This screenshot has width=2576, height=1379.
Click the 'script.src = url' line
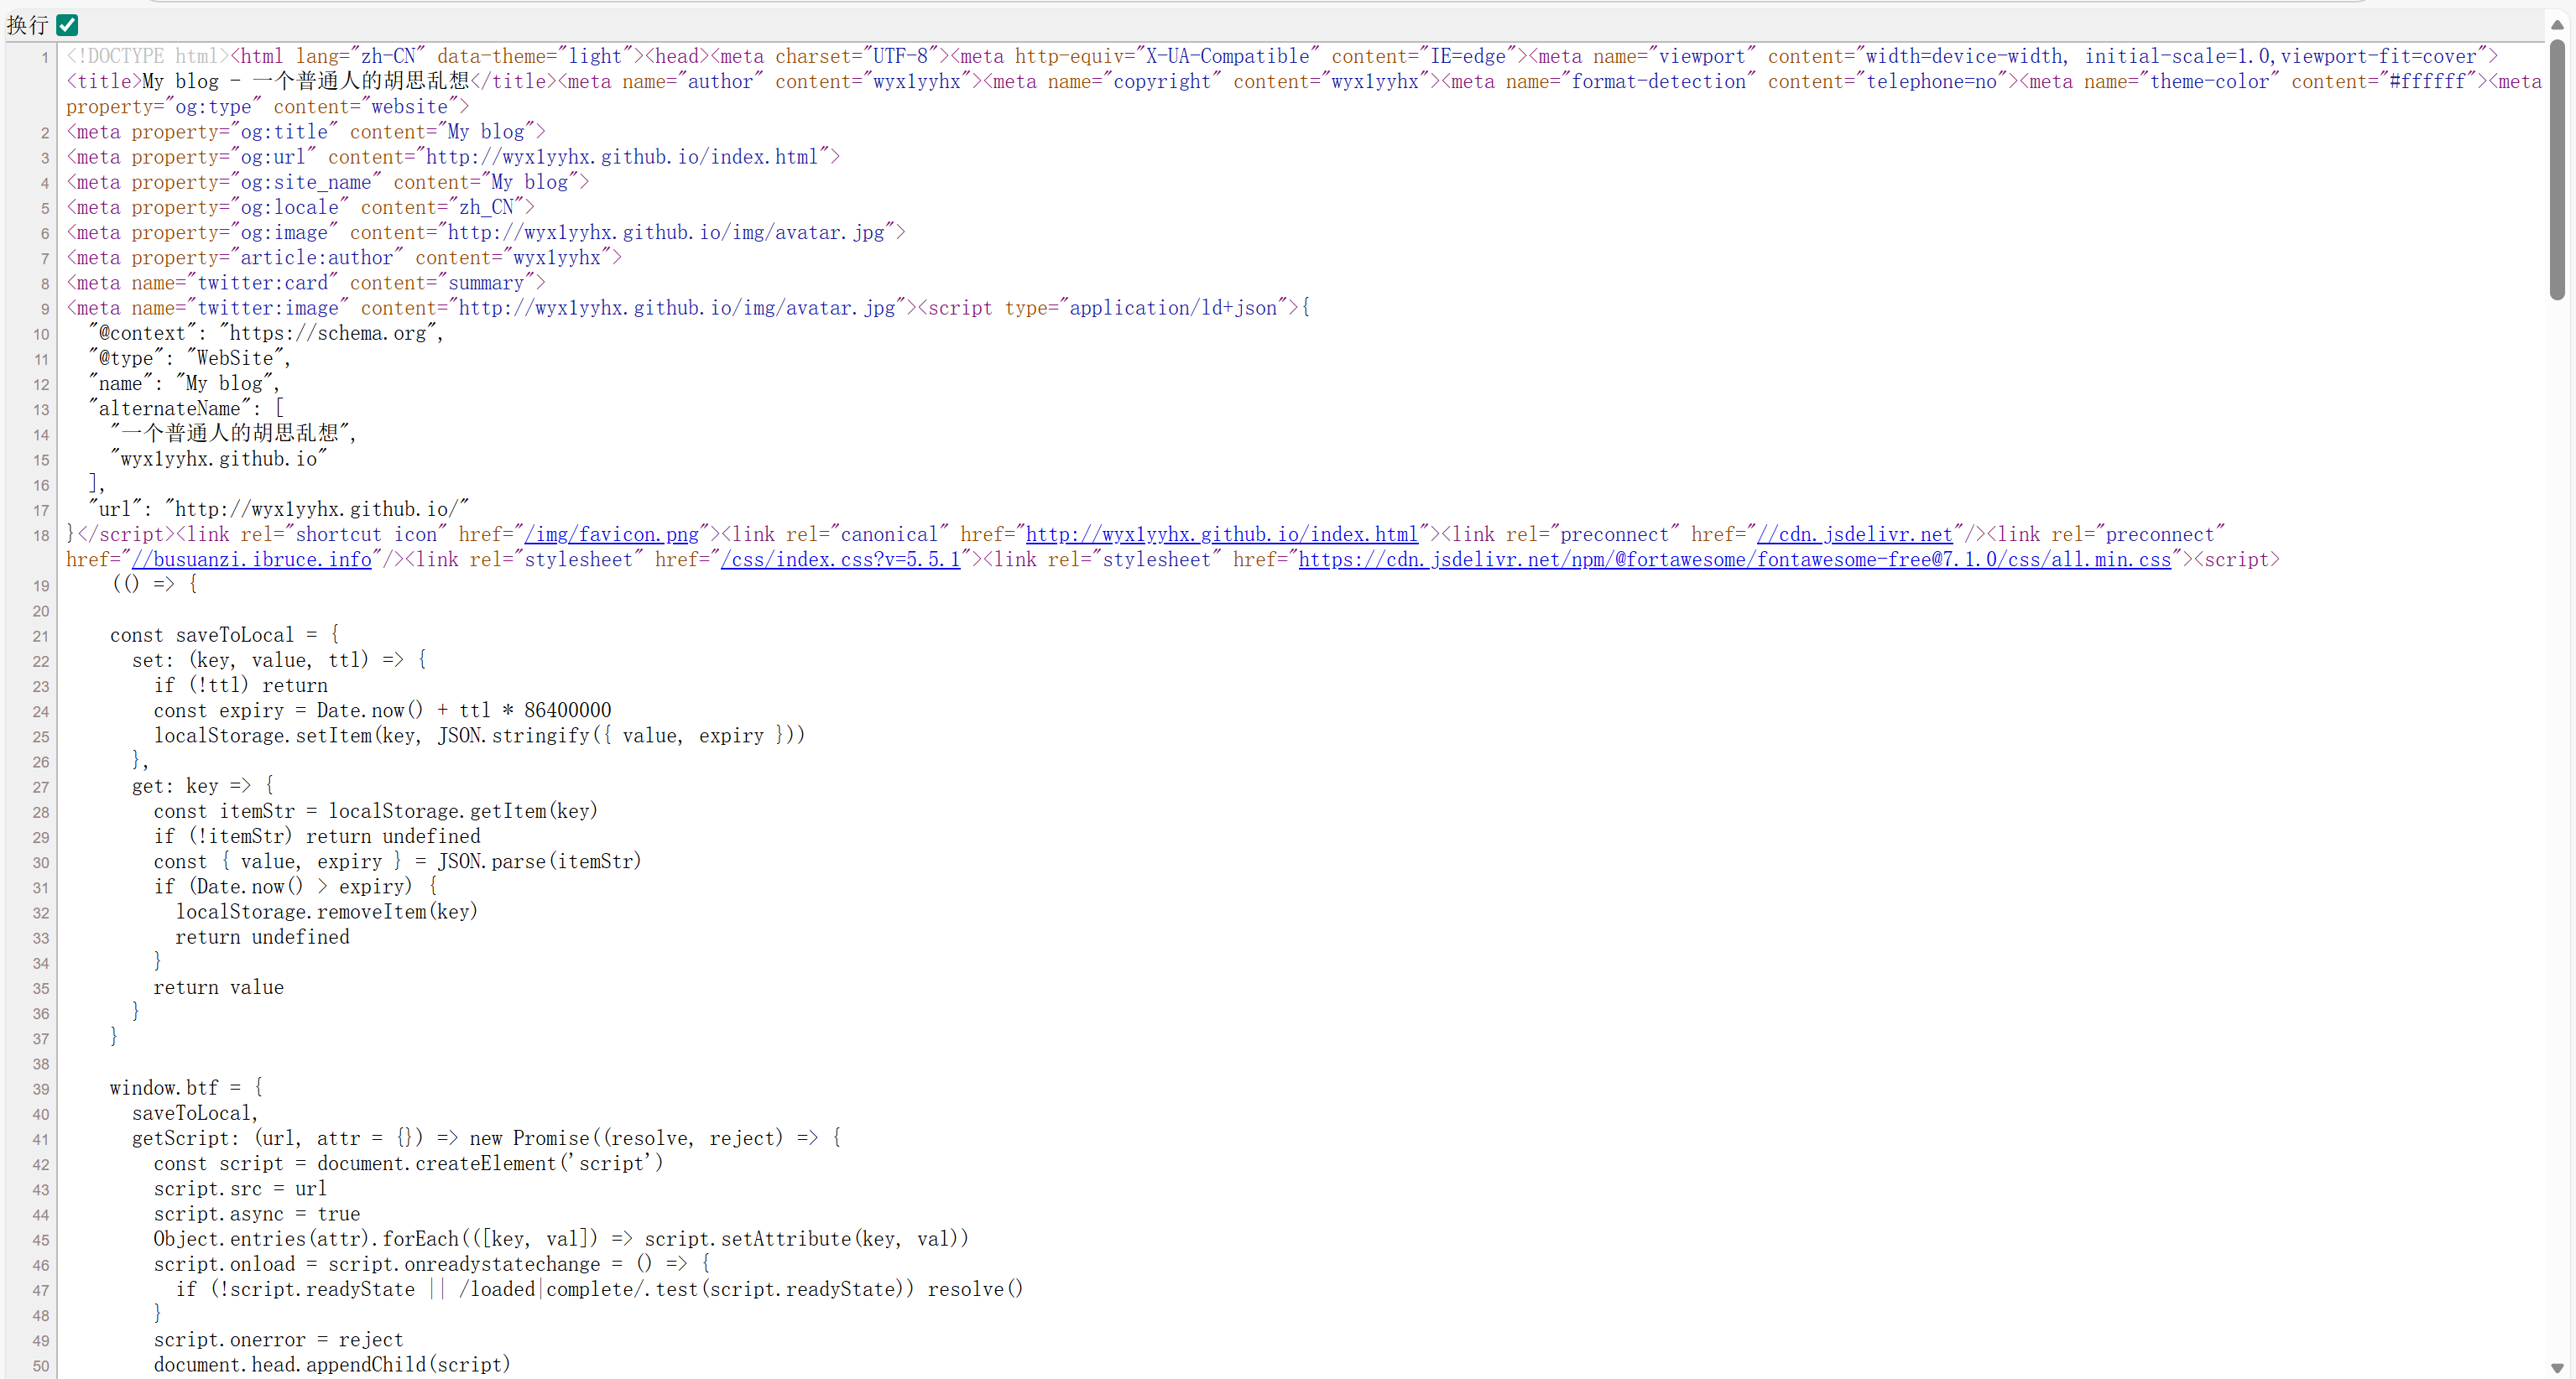point(240,1189)
